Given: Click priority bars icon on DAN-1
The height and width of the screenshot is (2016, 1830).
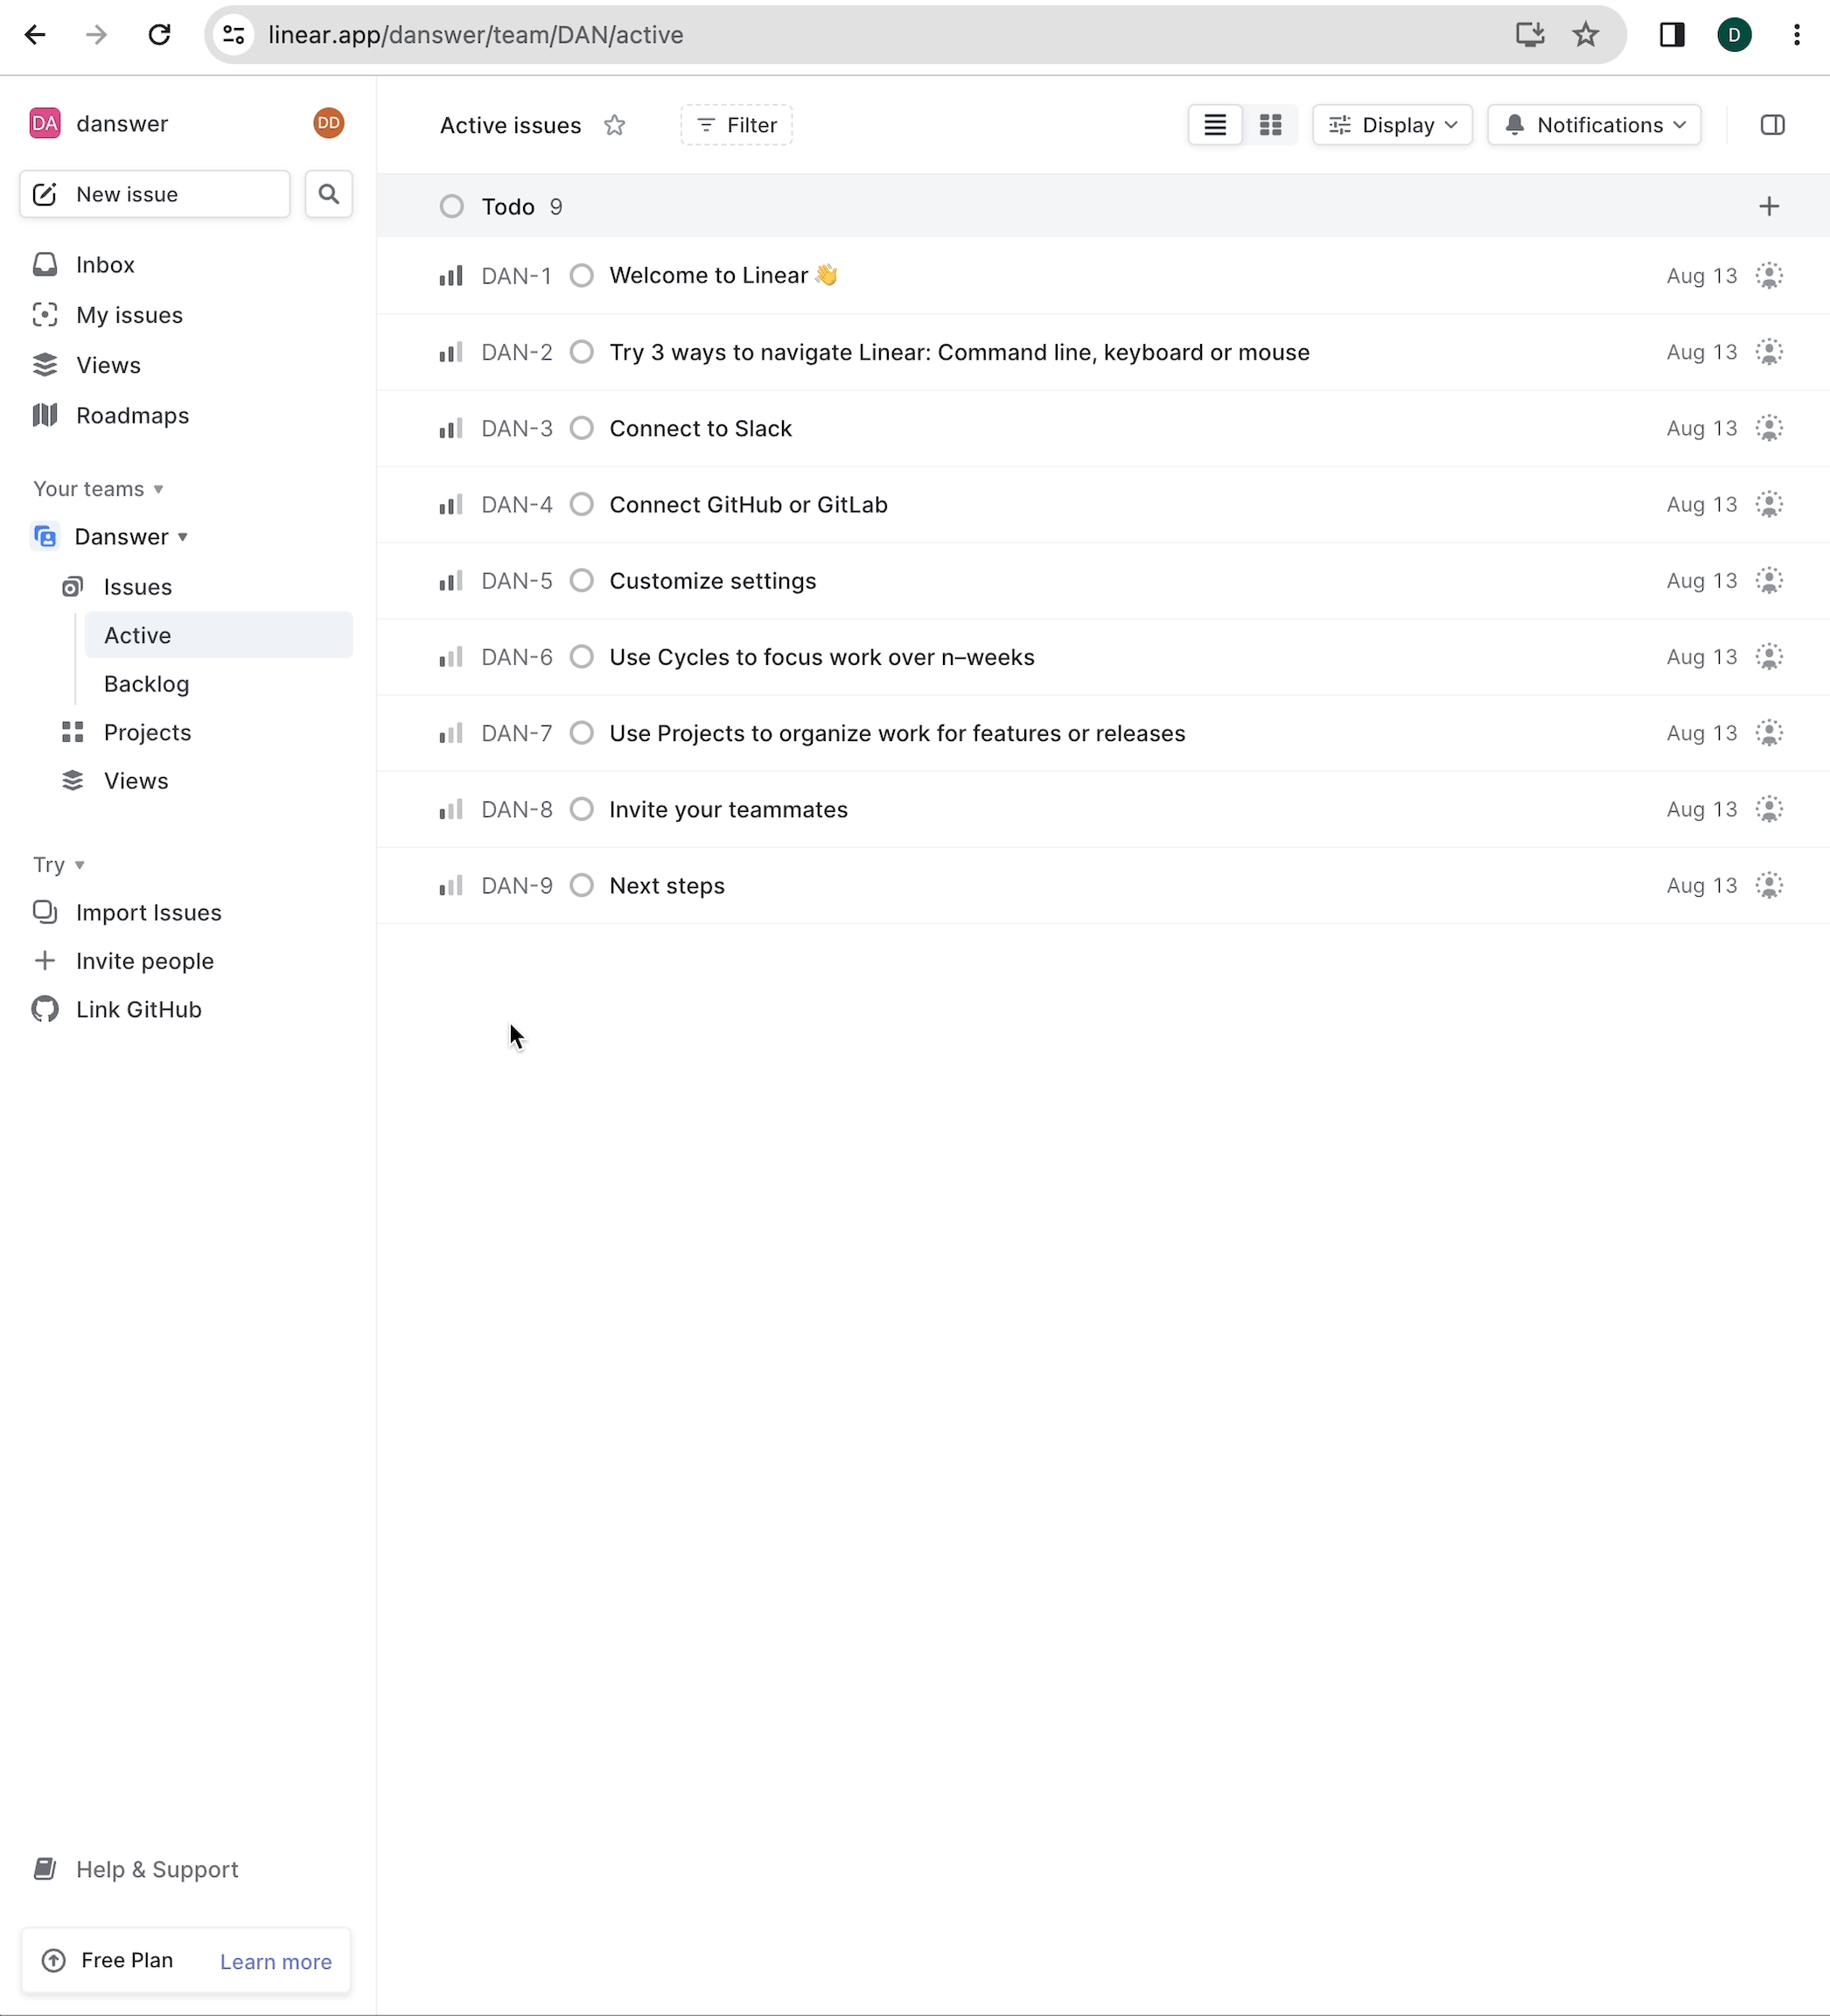Looking at the screenshot, I should [x=451, y=276].
